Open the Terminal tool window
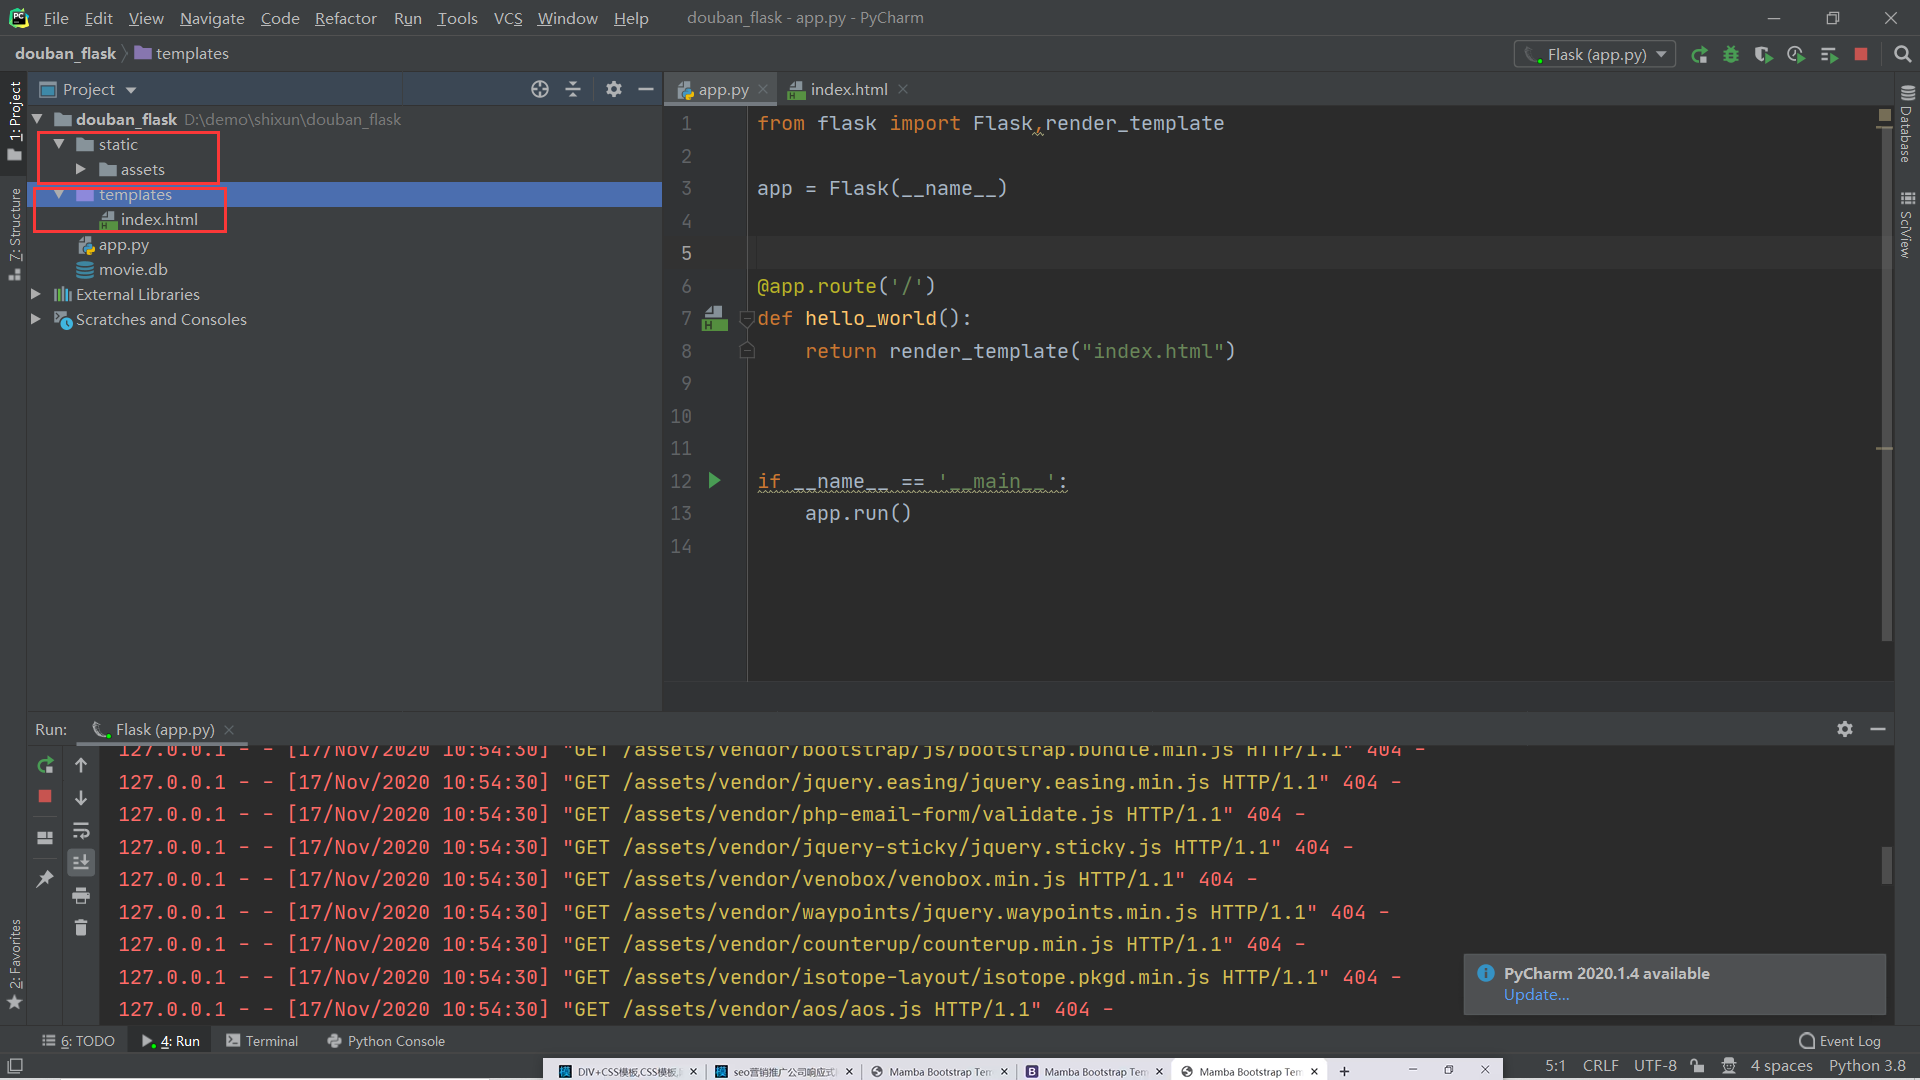Screen dimensions: 1920x1080 click(262, 1041)
